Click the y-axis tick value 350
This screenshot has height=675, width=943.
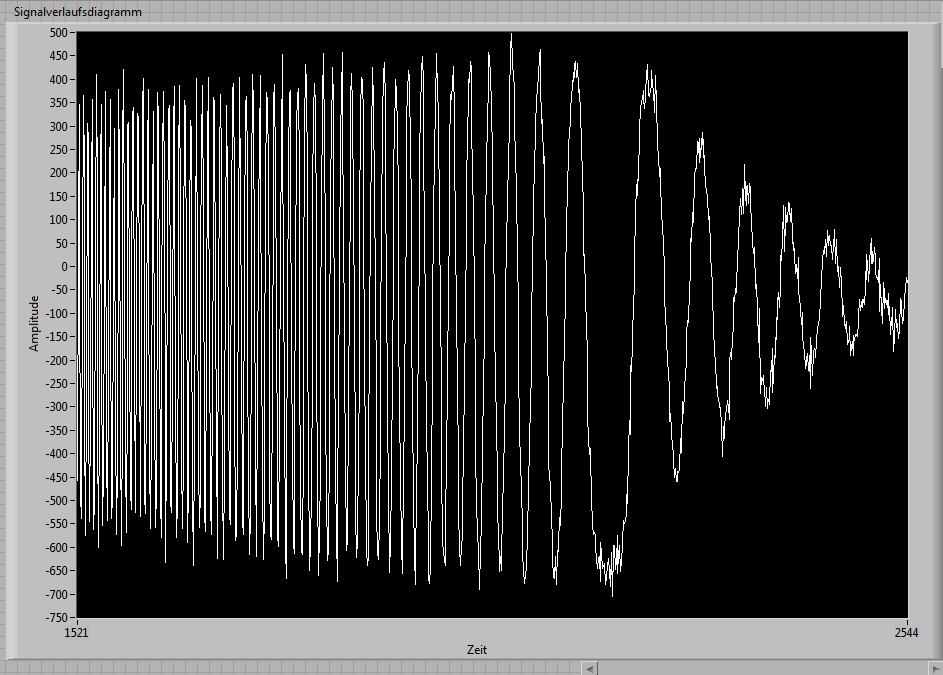click(x=58, y=103)
